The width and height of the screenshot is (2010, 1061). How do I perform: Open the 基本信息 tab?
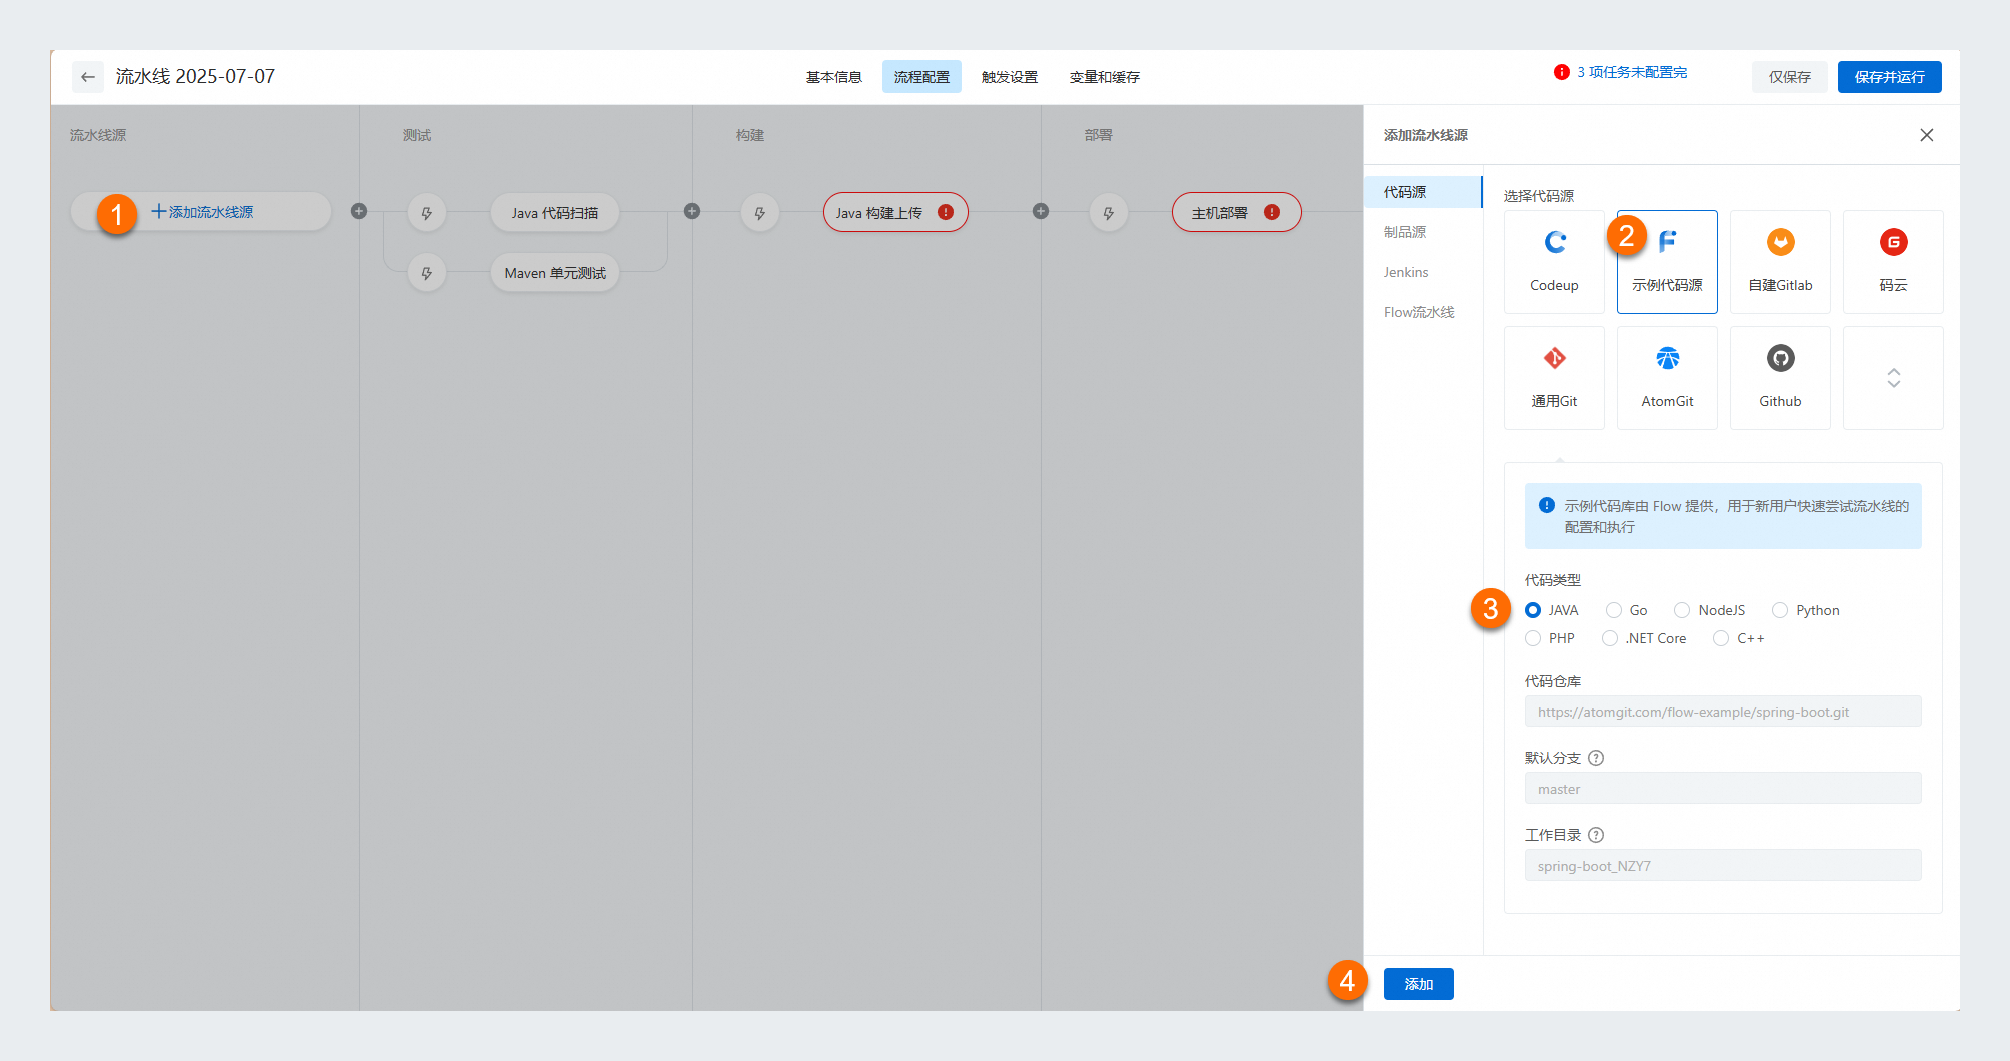(834, 77)
